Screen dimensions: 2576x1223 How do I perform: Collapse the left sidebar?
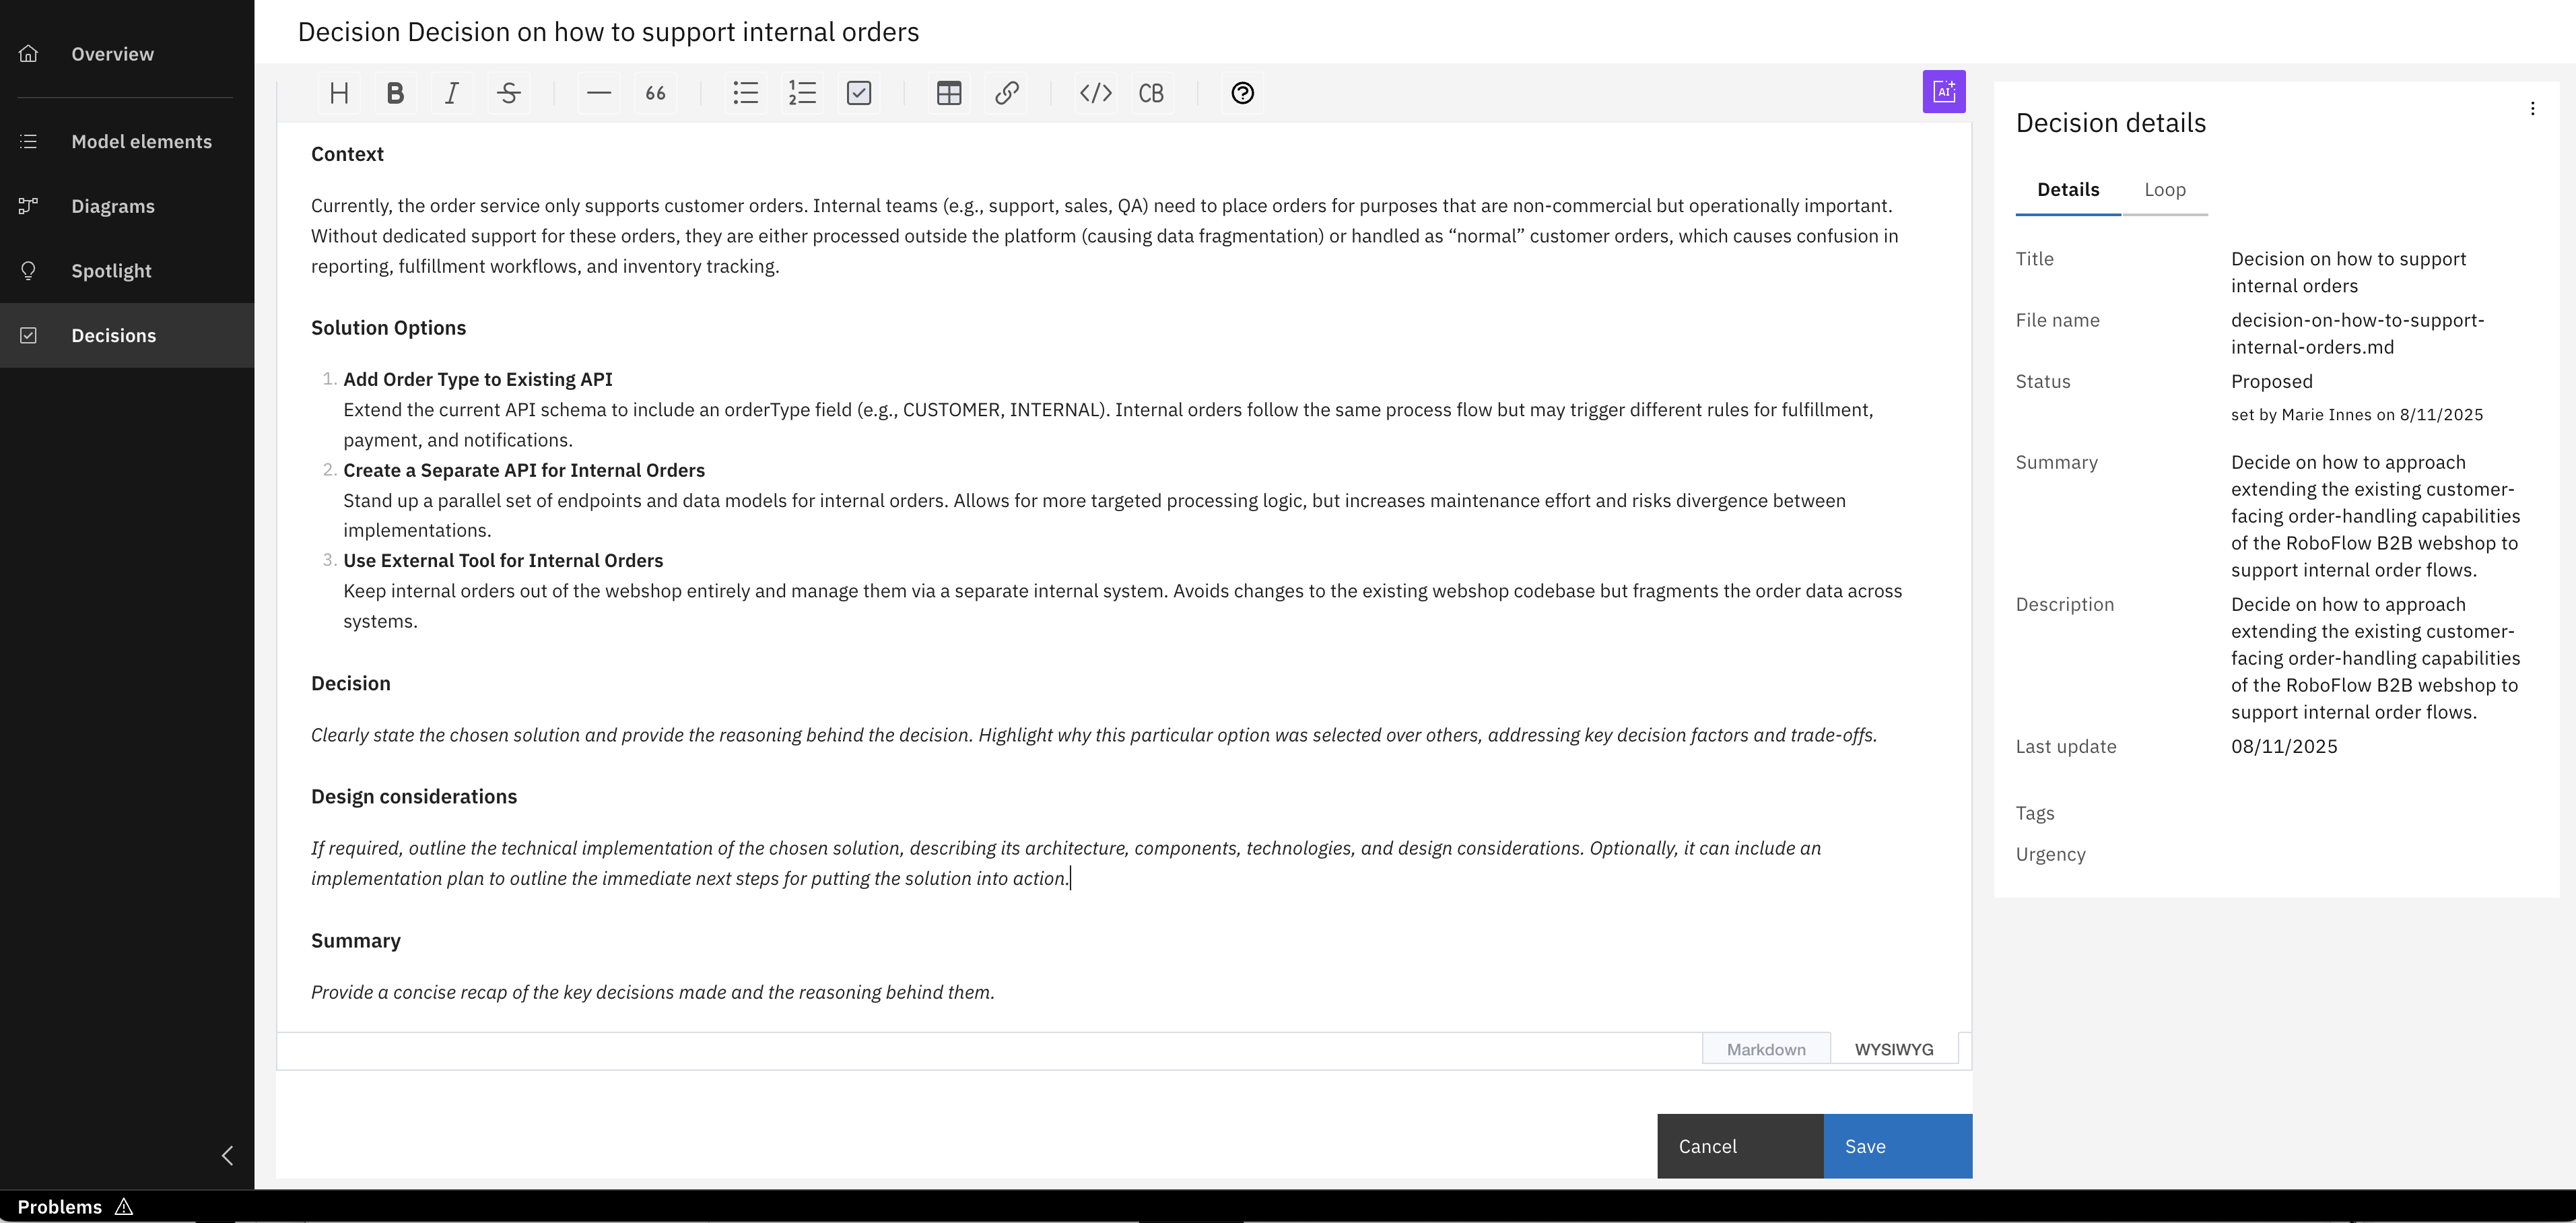(227, 1155)
